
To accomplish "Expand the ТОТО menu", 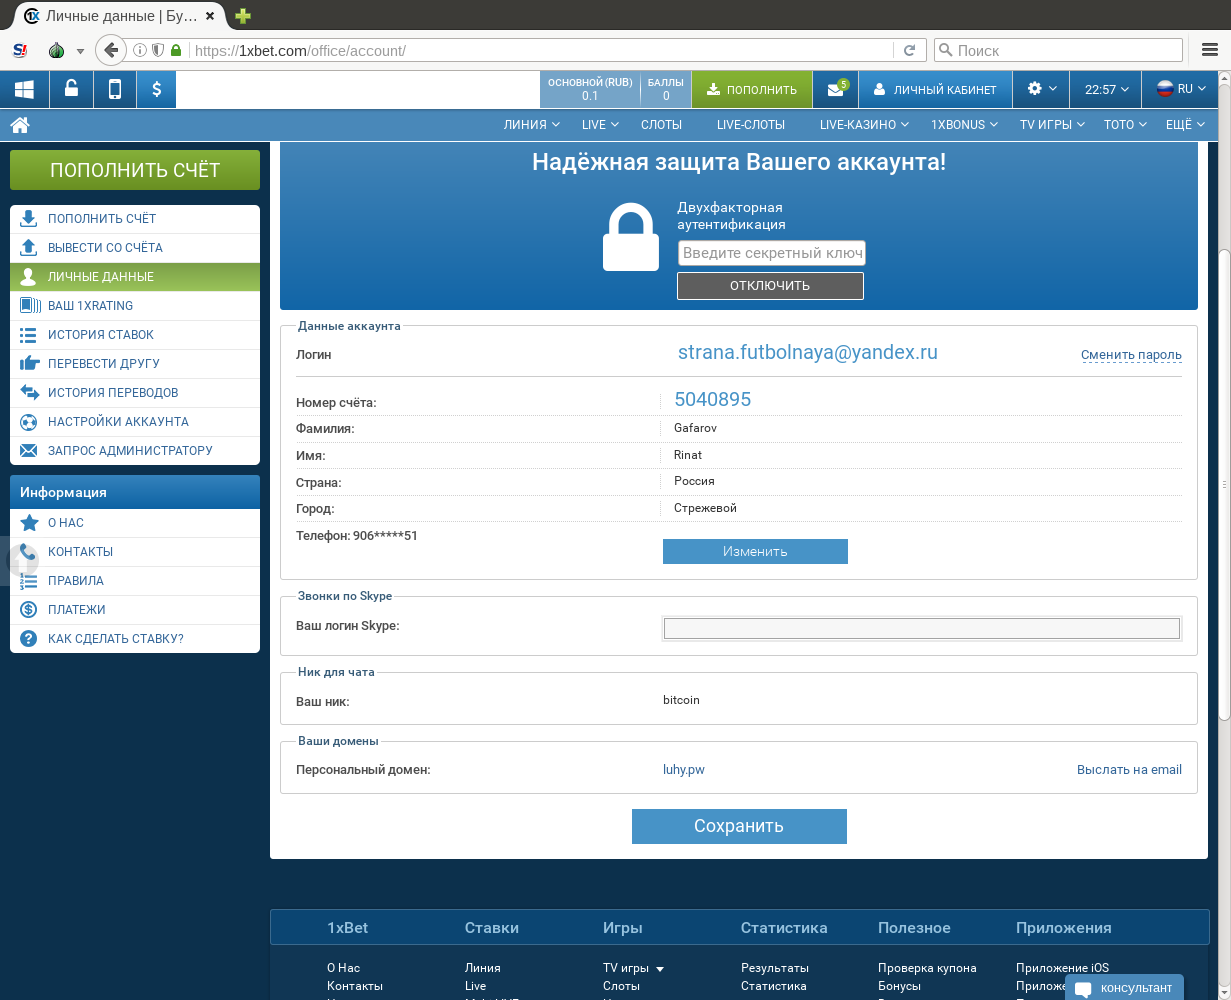I will tap(1126, 125).
